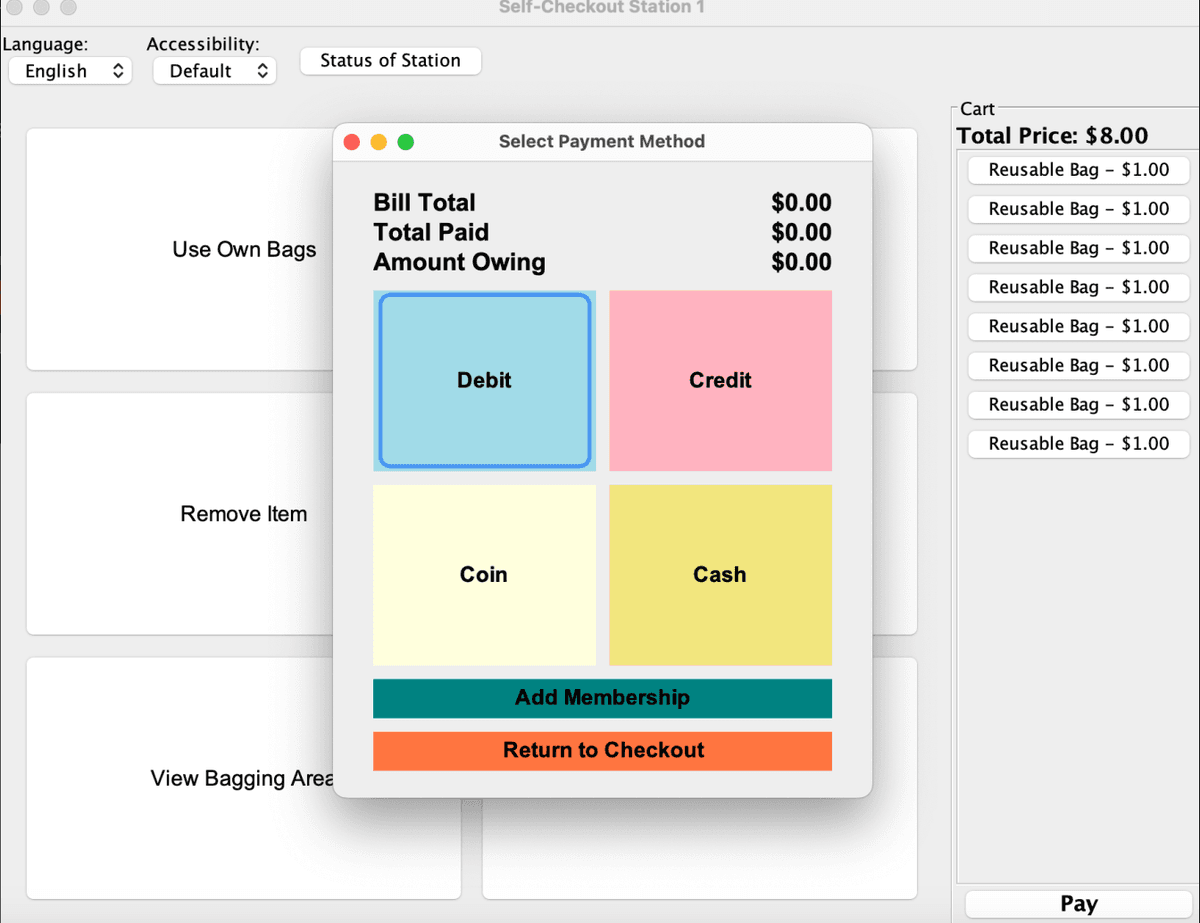Expand the Accessibility dropdown set to Default

tap(214, 71)
